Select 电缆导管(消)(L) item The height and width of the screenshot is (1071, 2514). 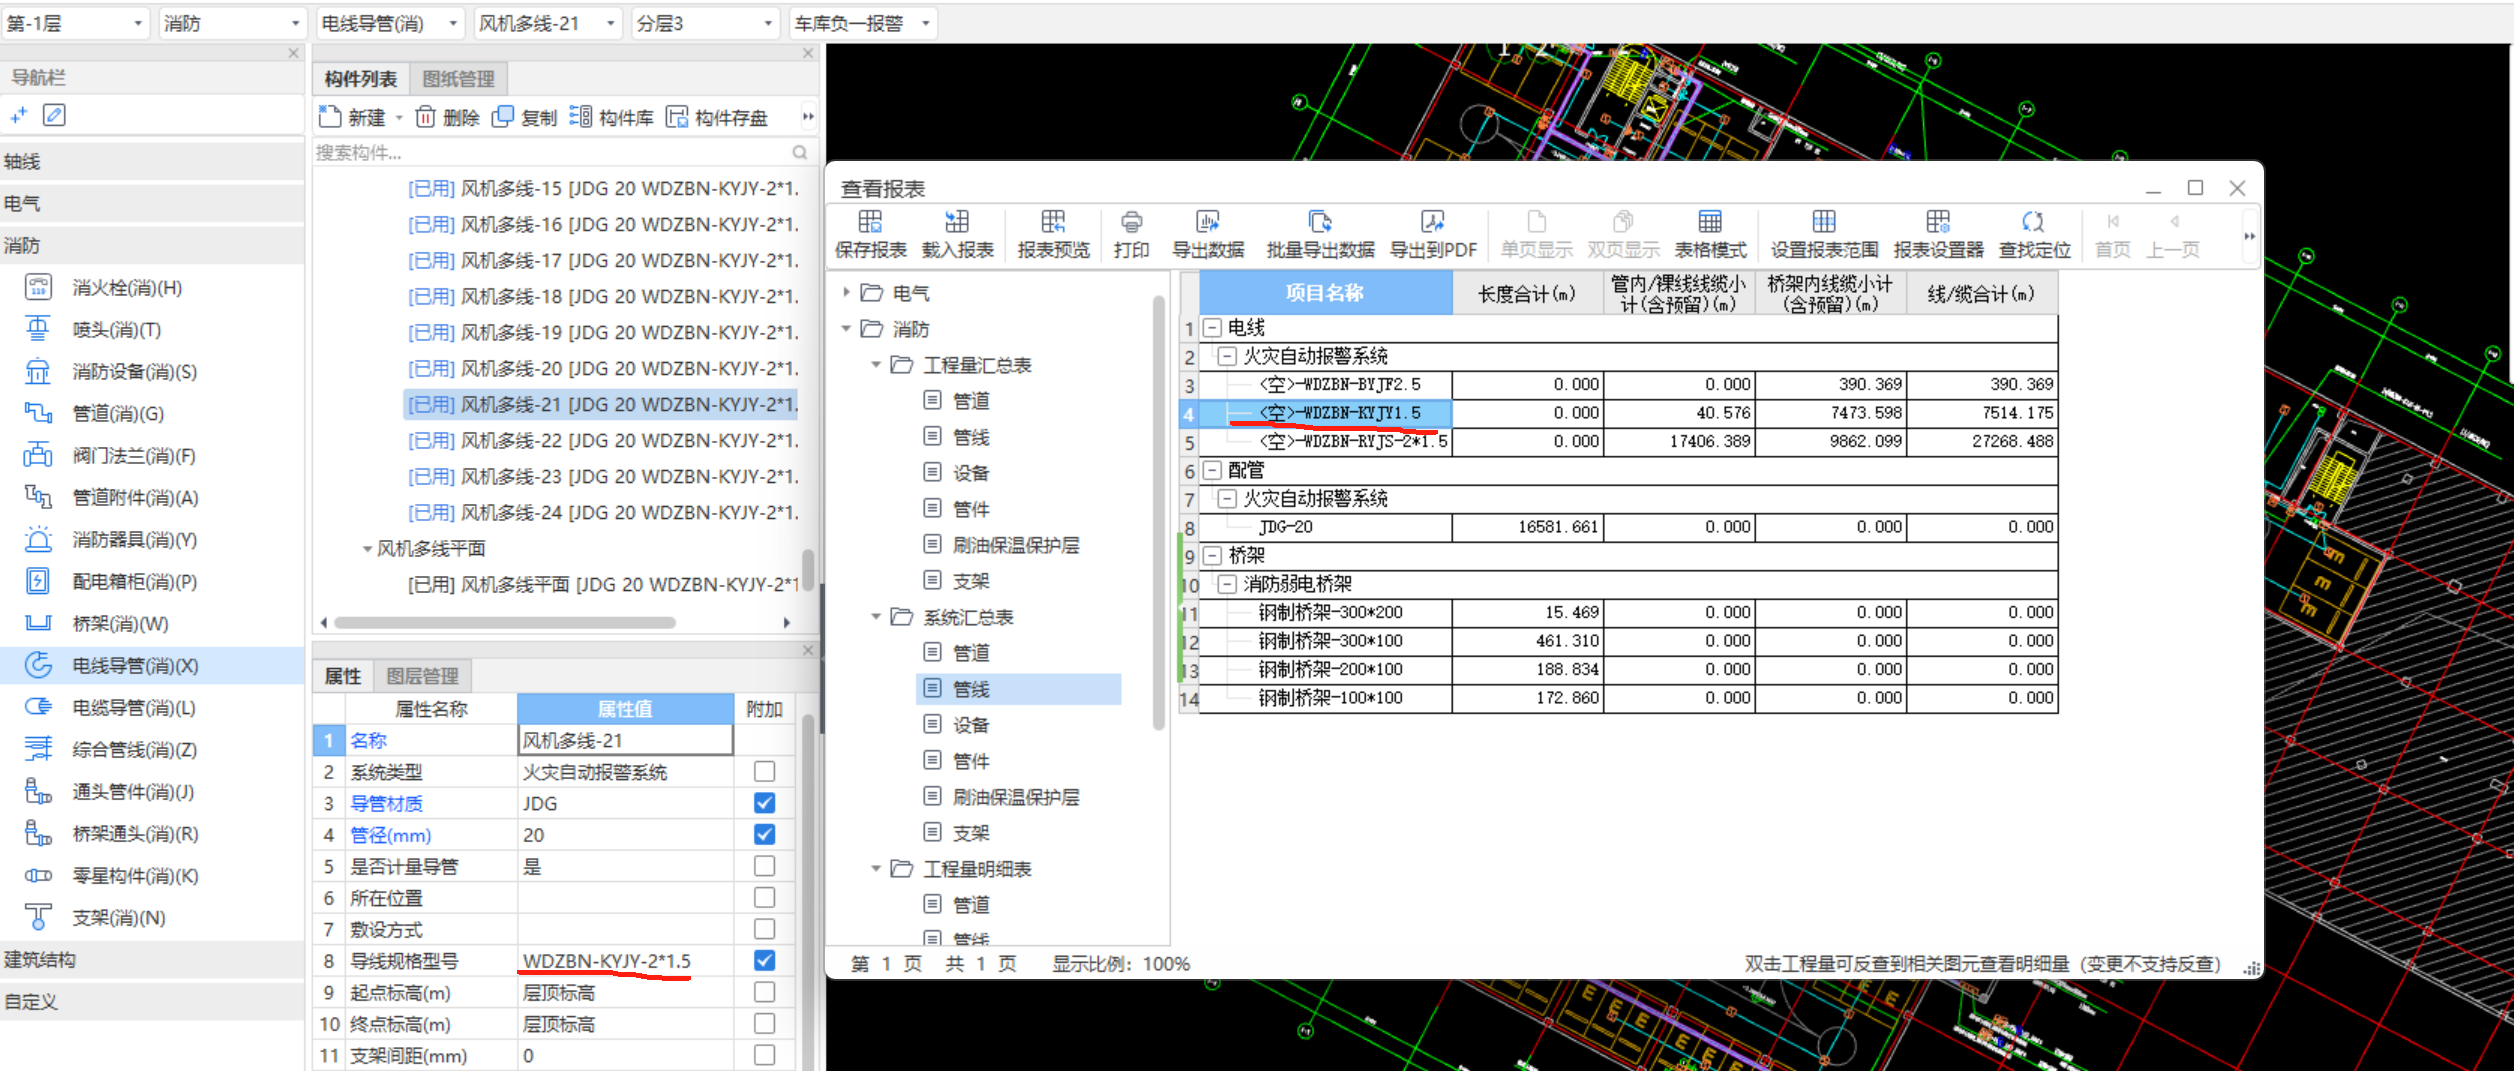tap(133, 708)
